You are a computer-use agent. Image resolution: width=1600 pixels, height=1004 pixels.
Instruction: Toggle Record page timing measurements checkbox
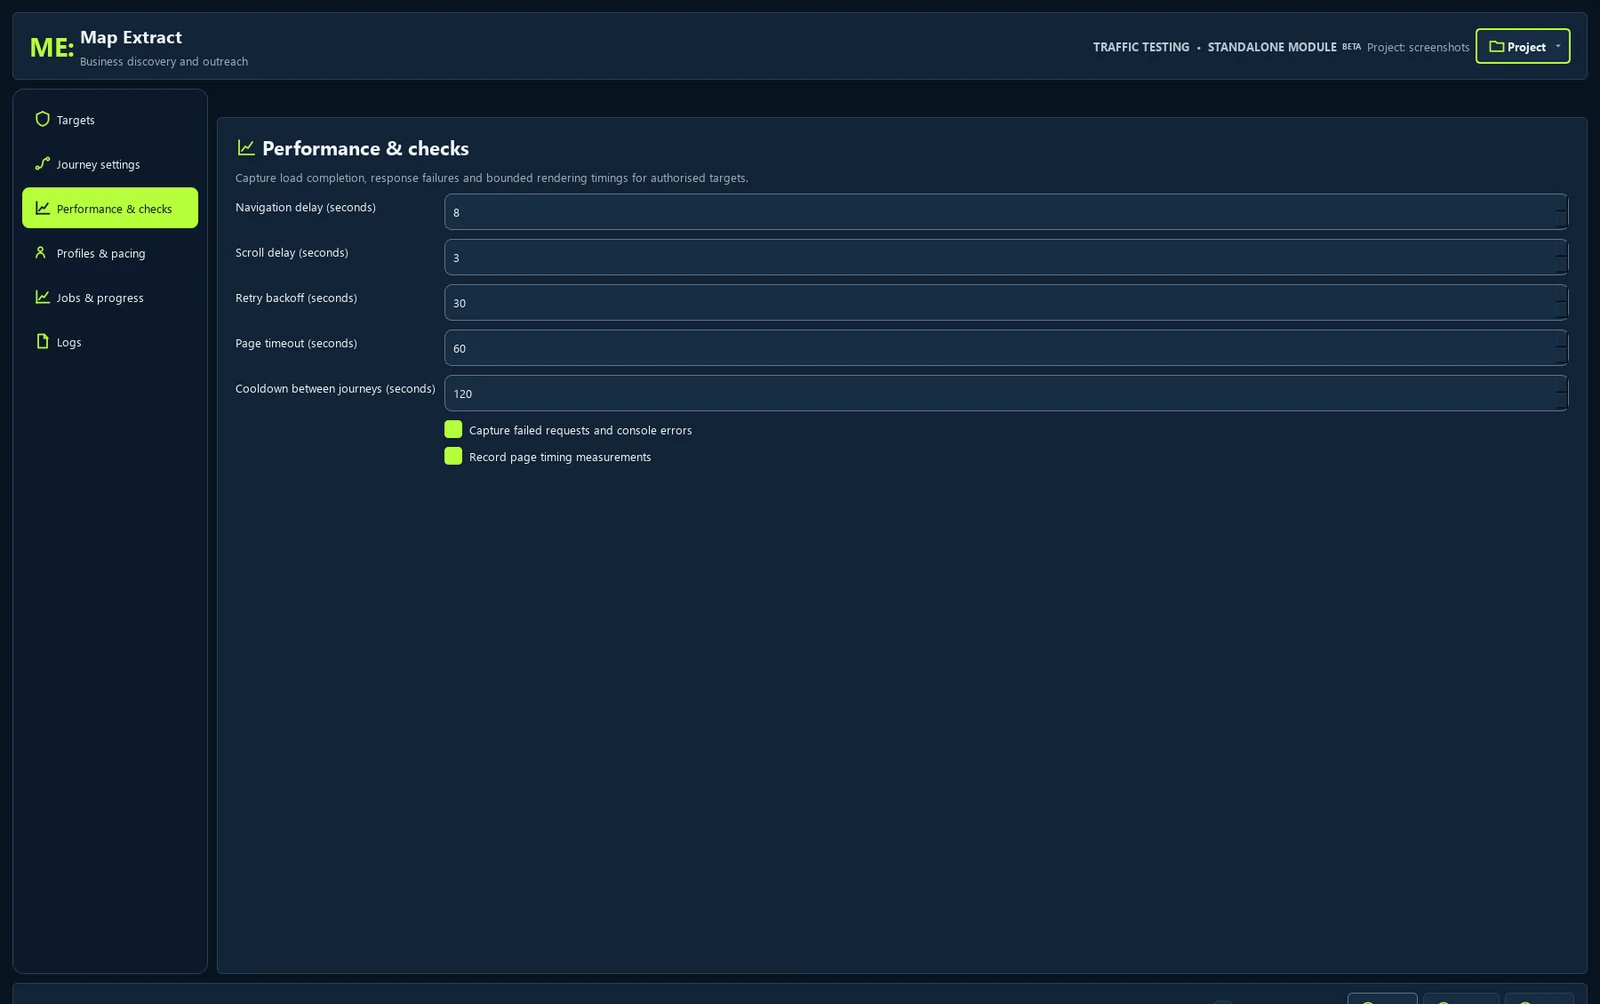(x=453, y=456)
